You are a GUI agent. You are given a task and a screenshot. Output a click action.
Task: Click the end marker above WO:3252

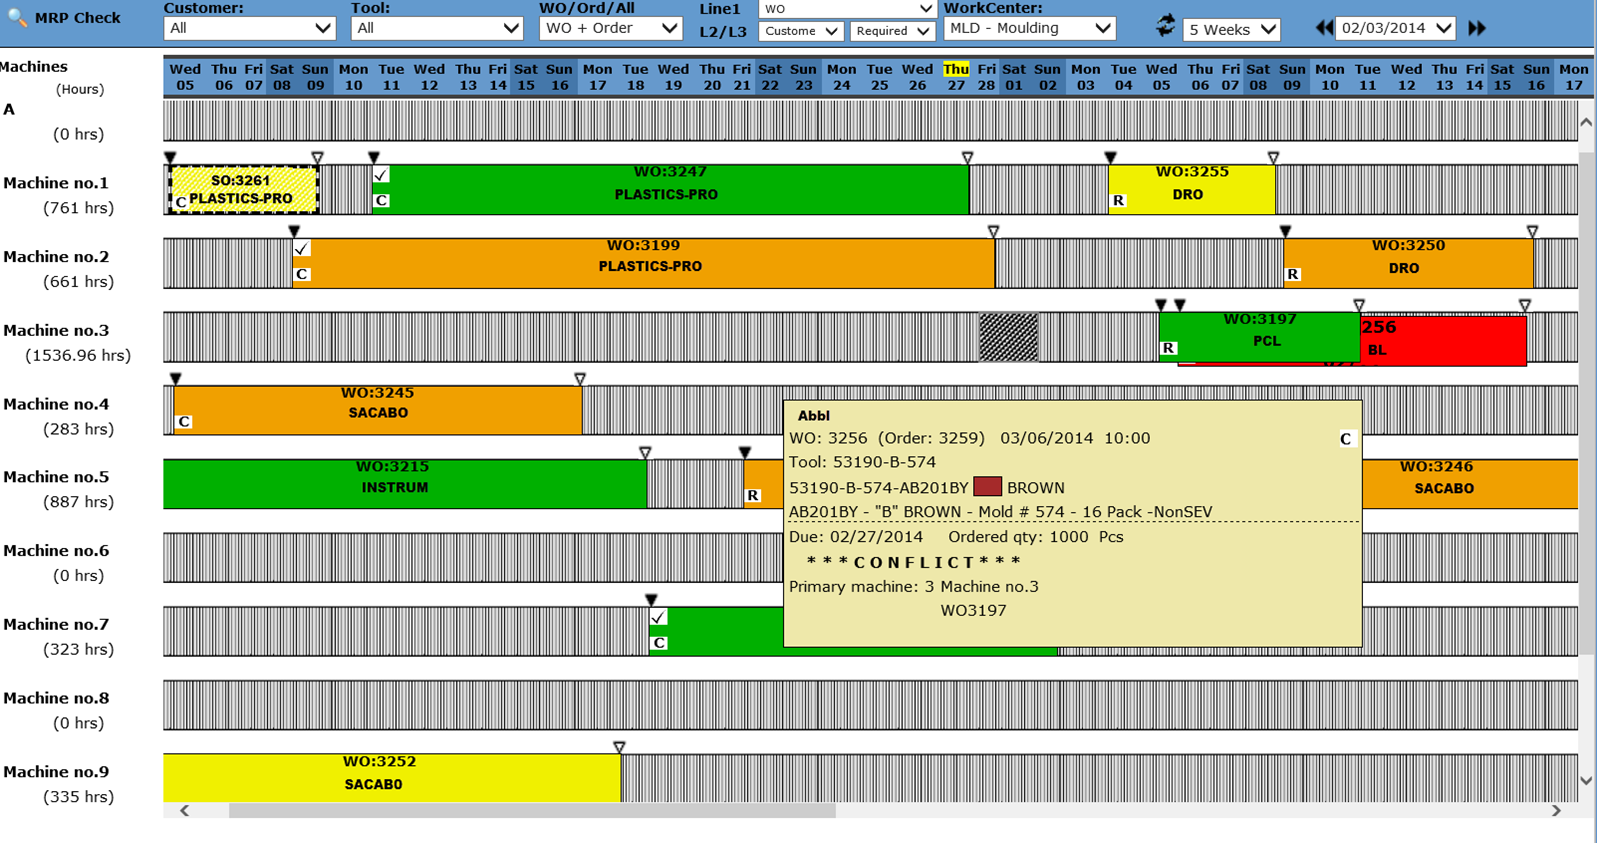(619, 747)
